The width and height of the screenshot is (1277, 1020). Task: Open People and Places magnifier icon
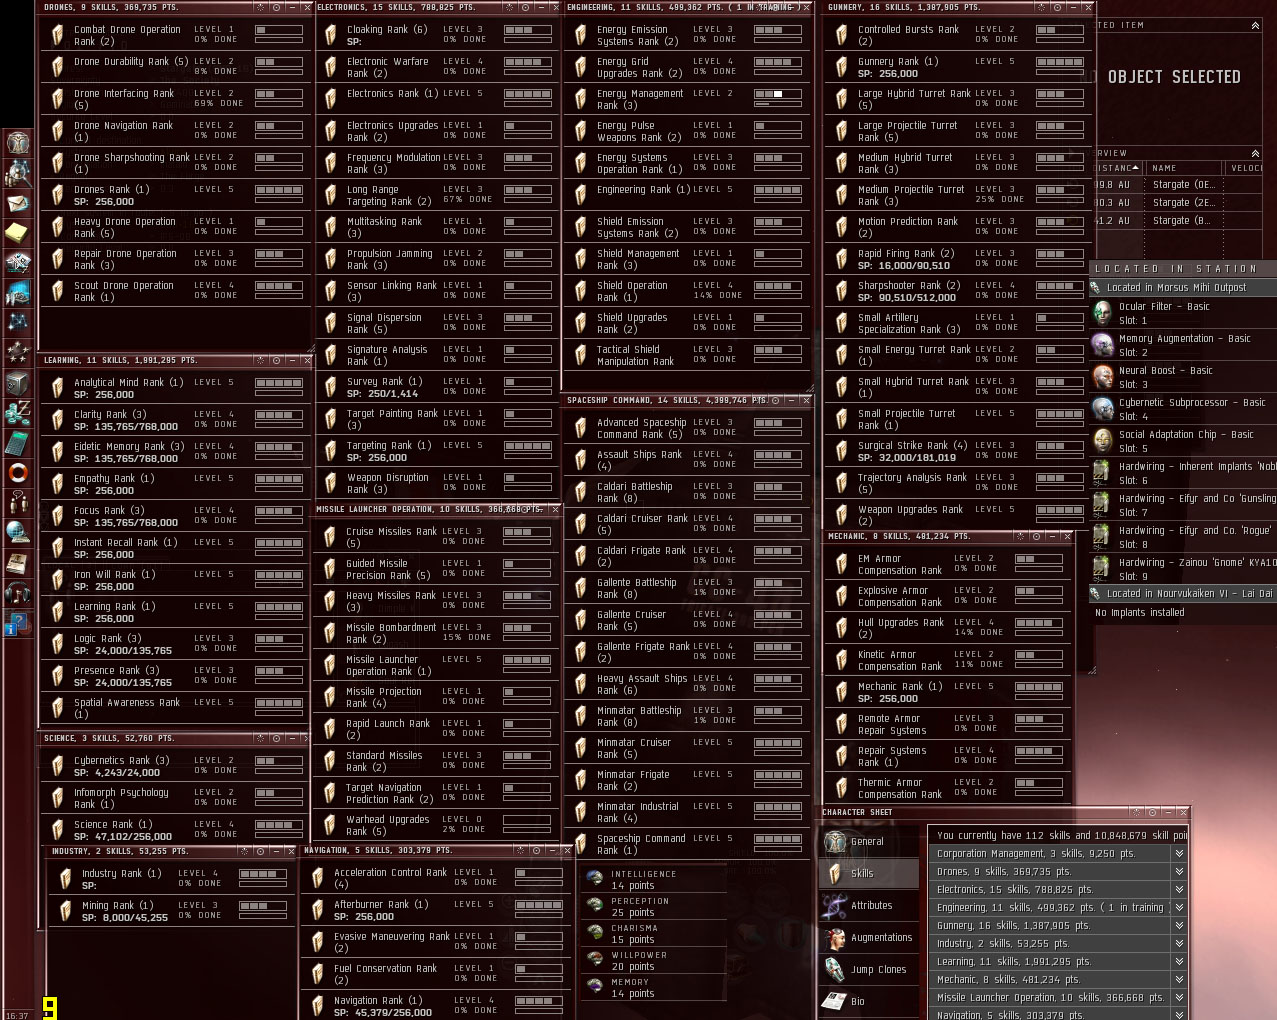[x=18, y=174]
